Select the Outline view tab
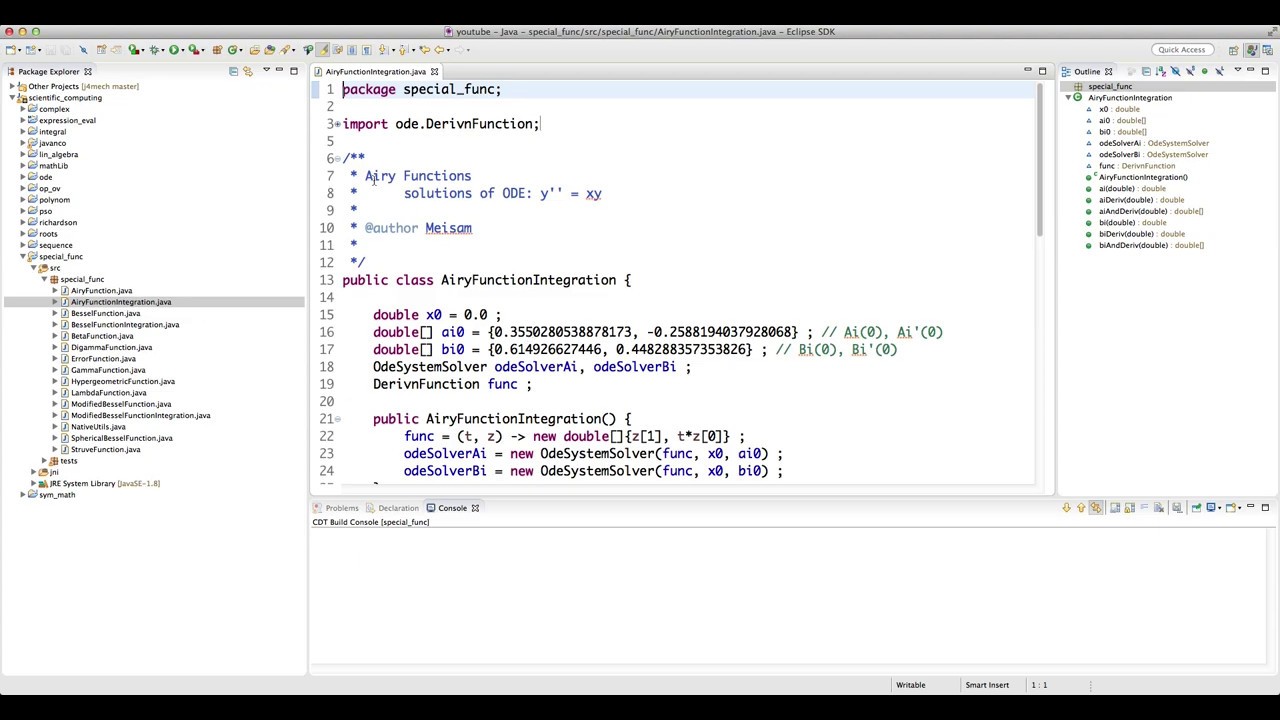The height and width of the screenshot is (720, 1280). pos(1087,72)
